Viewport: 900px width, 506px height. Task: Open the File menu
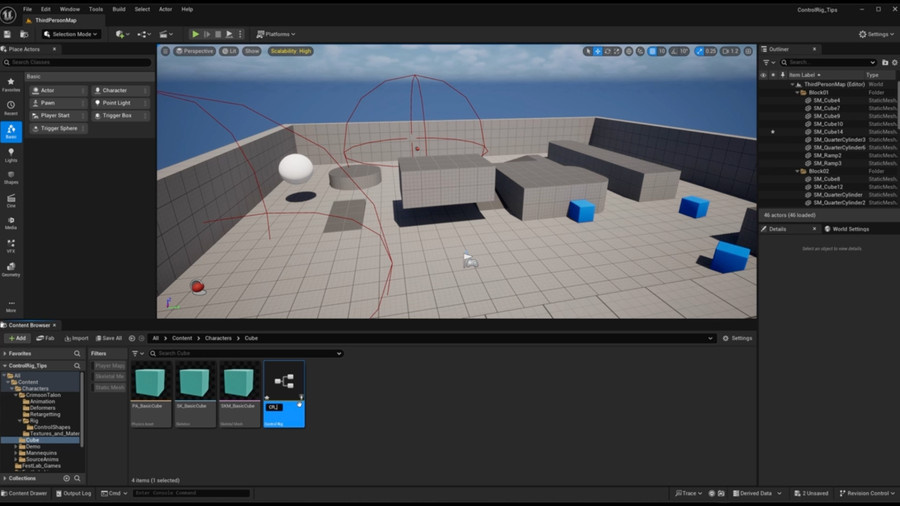27,9
